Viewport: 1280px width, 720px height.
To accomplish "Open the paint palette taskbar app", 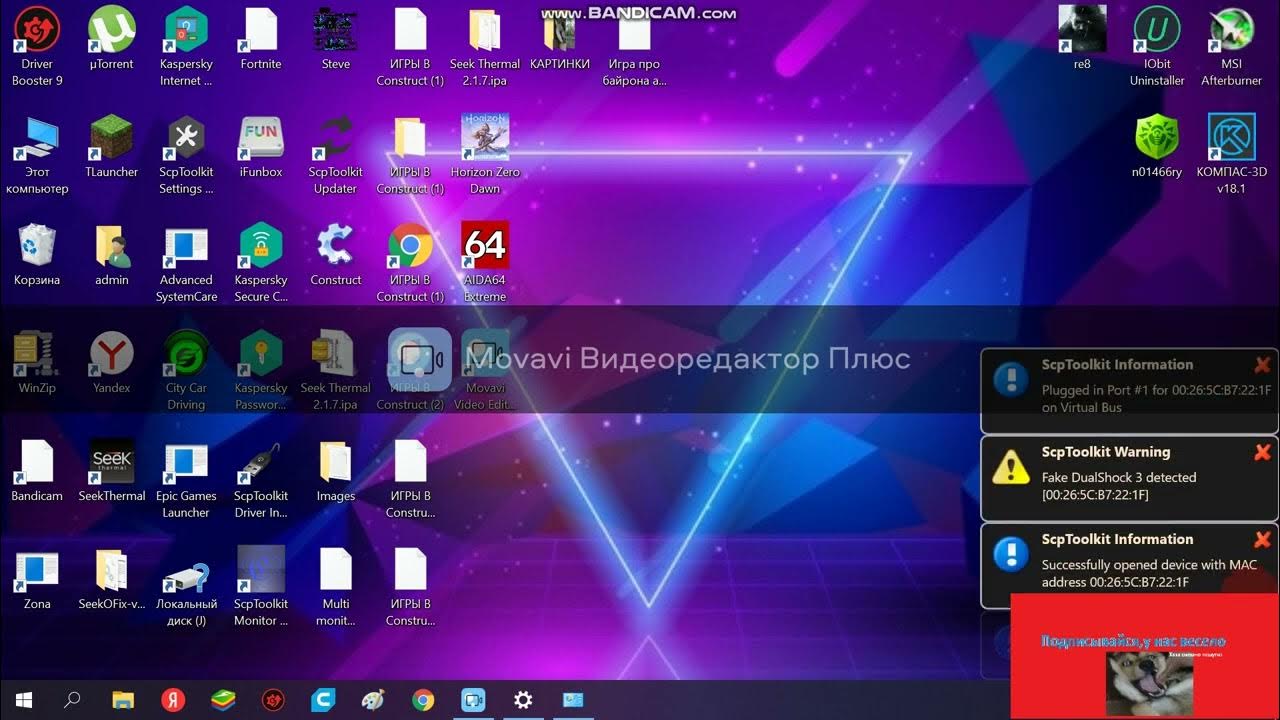I will click(373, 700).
